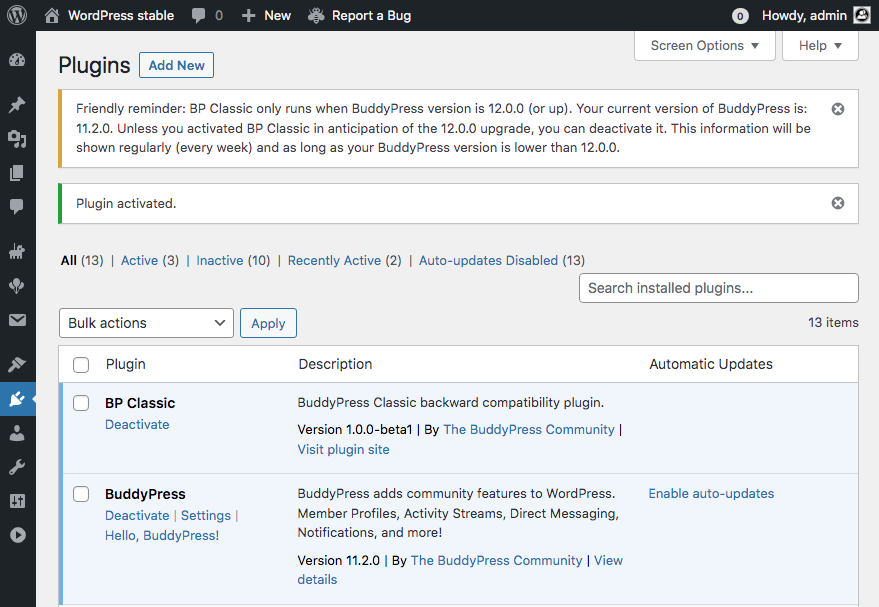Click the Version 1.0.0-beta1 text
This screenshot has height=607, width=879.
coord(355,429)
